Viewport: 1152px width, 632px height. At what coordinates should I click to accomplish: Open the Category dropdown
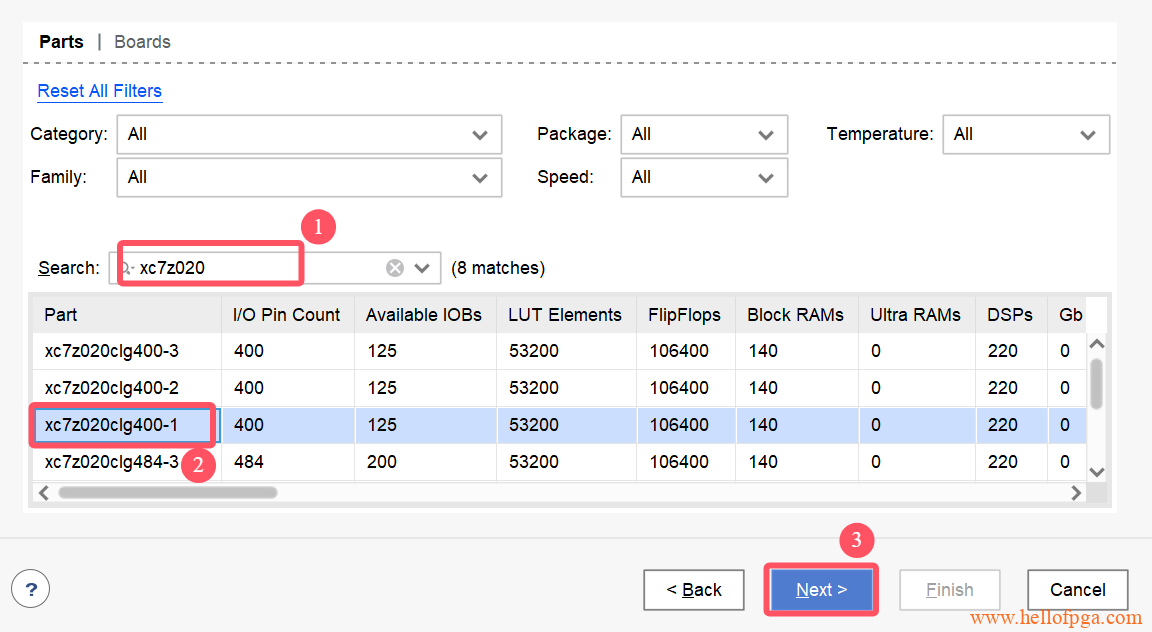309,134
